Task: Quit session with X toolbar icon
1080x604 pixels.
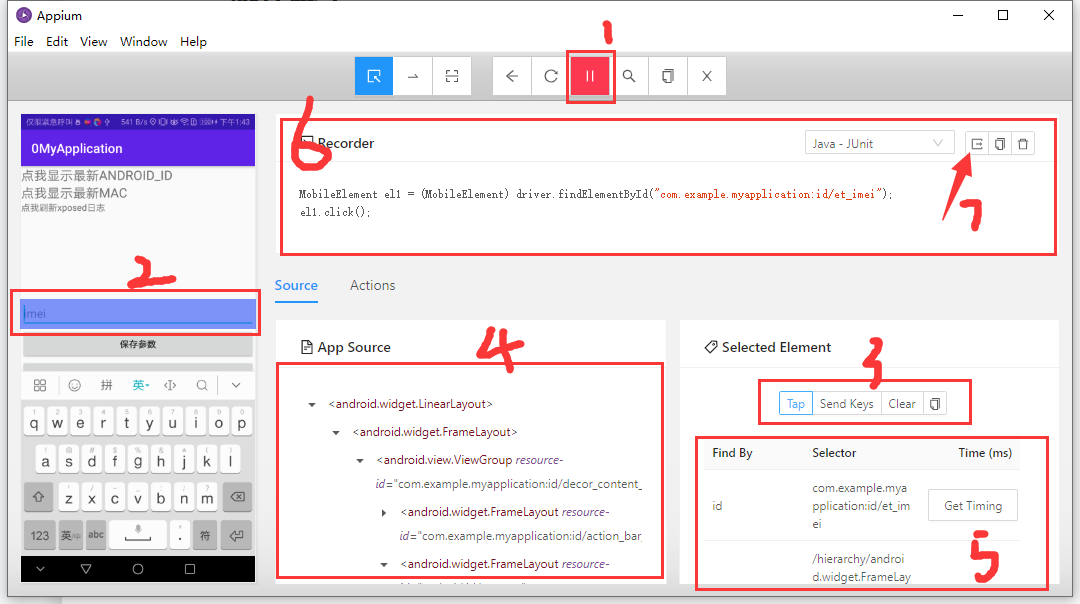Action: pyautogui.click(x=707, y=76)
